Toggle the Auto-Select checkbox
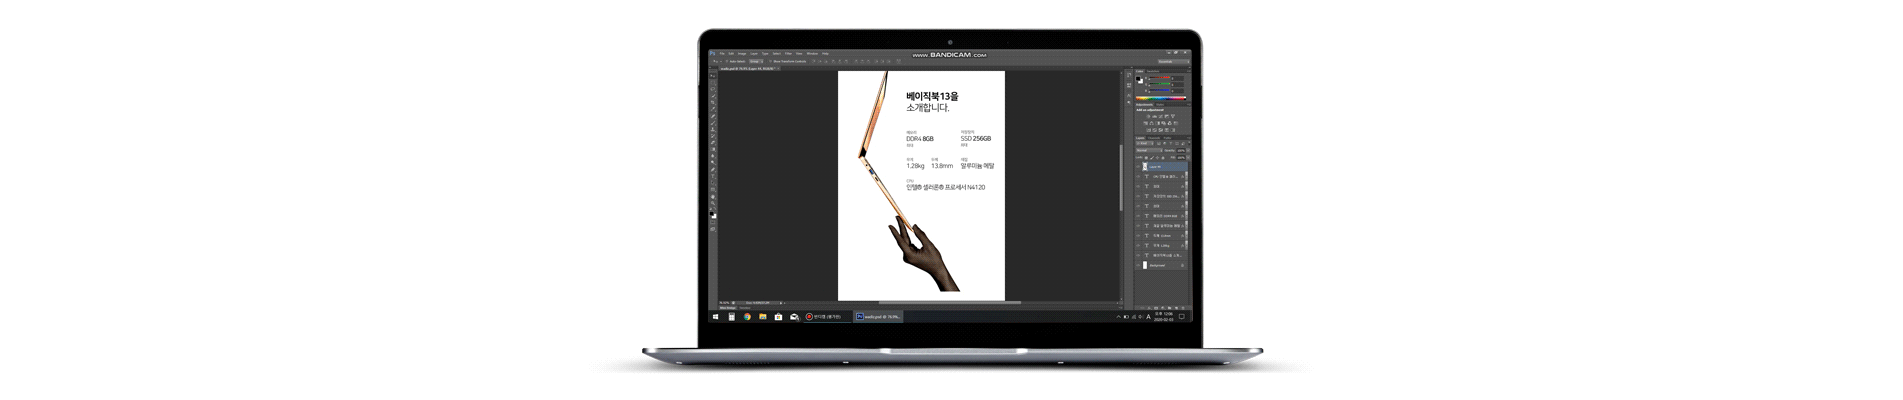The image size is (1903, 400). 727,61
